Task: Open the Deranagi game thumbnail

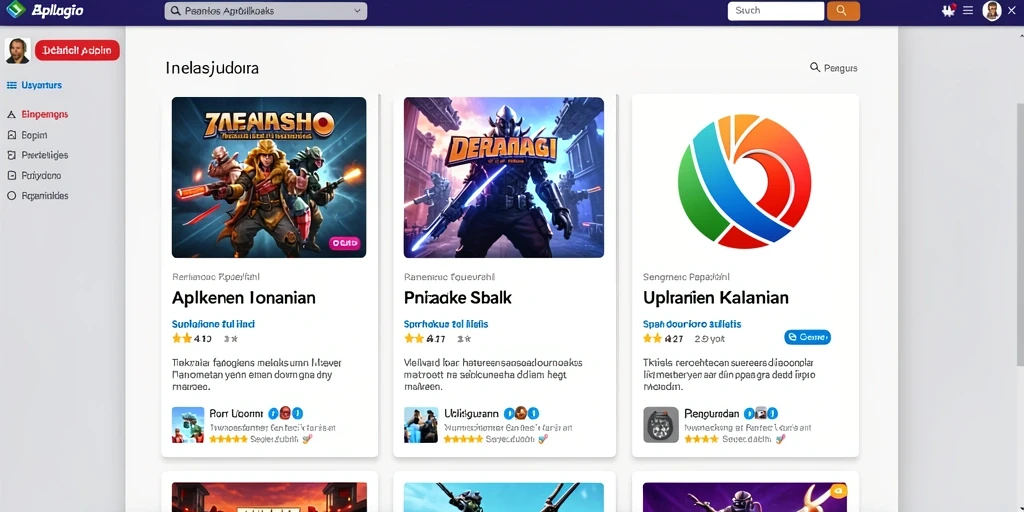Action: click(x=504, y=177)
